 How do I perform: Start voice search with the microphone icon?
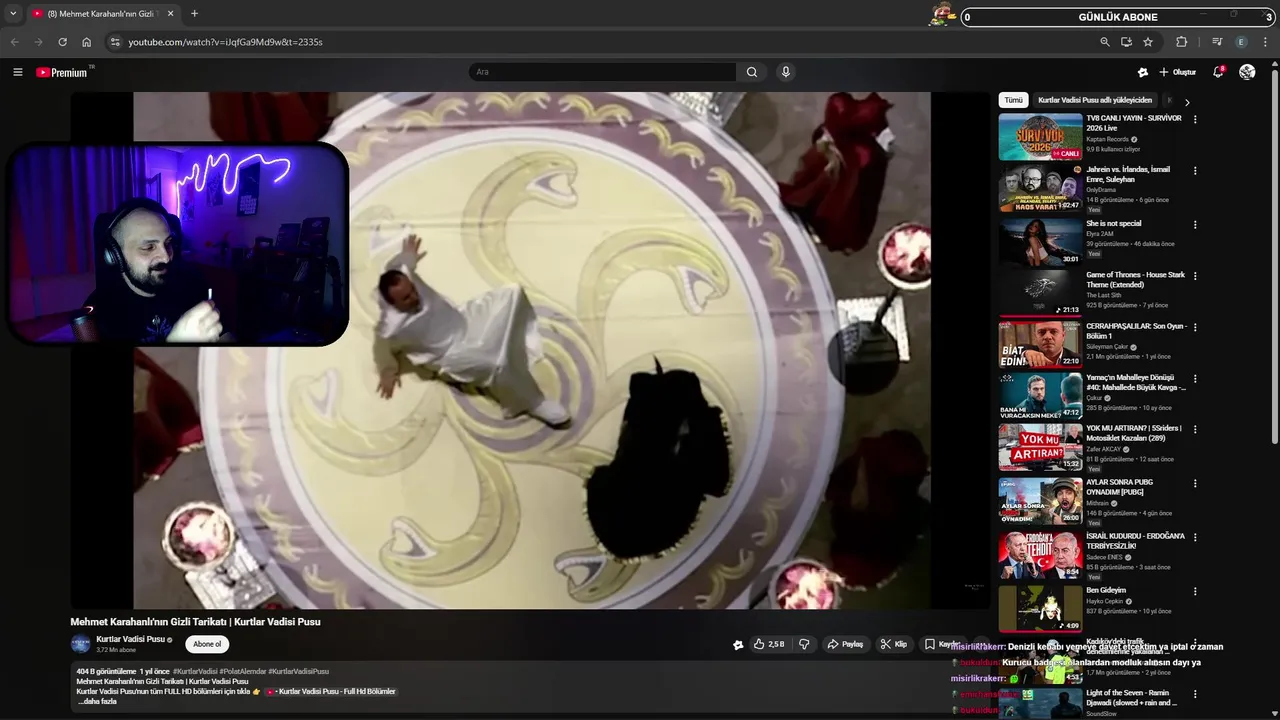point(786,72)
